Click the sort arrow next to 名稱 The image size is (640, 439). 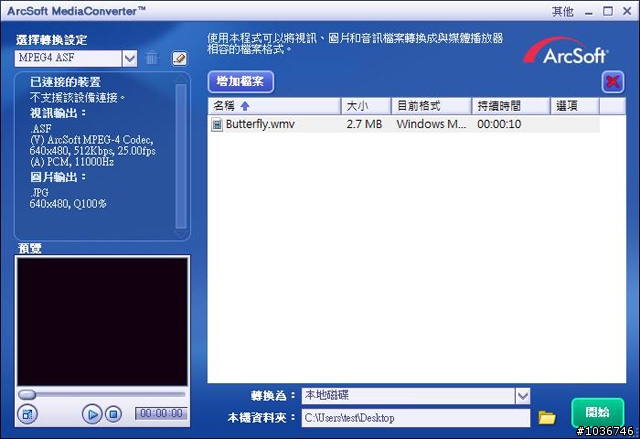point(245,106)
